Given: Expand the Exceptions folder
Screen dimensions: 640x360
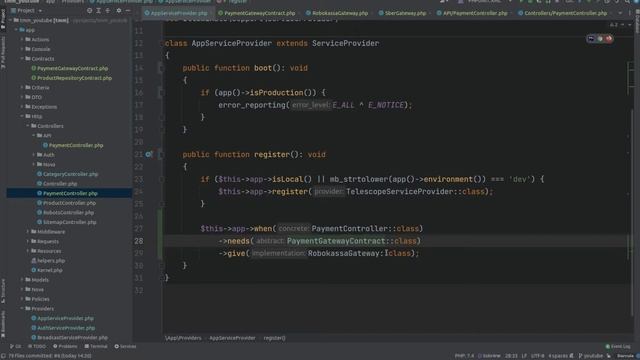Looking at the screenshot, I should [x=22, y=107].
